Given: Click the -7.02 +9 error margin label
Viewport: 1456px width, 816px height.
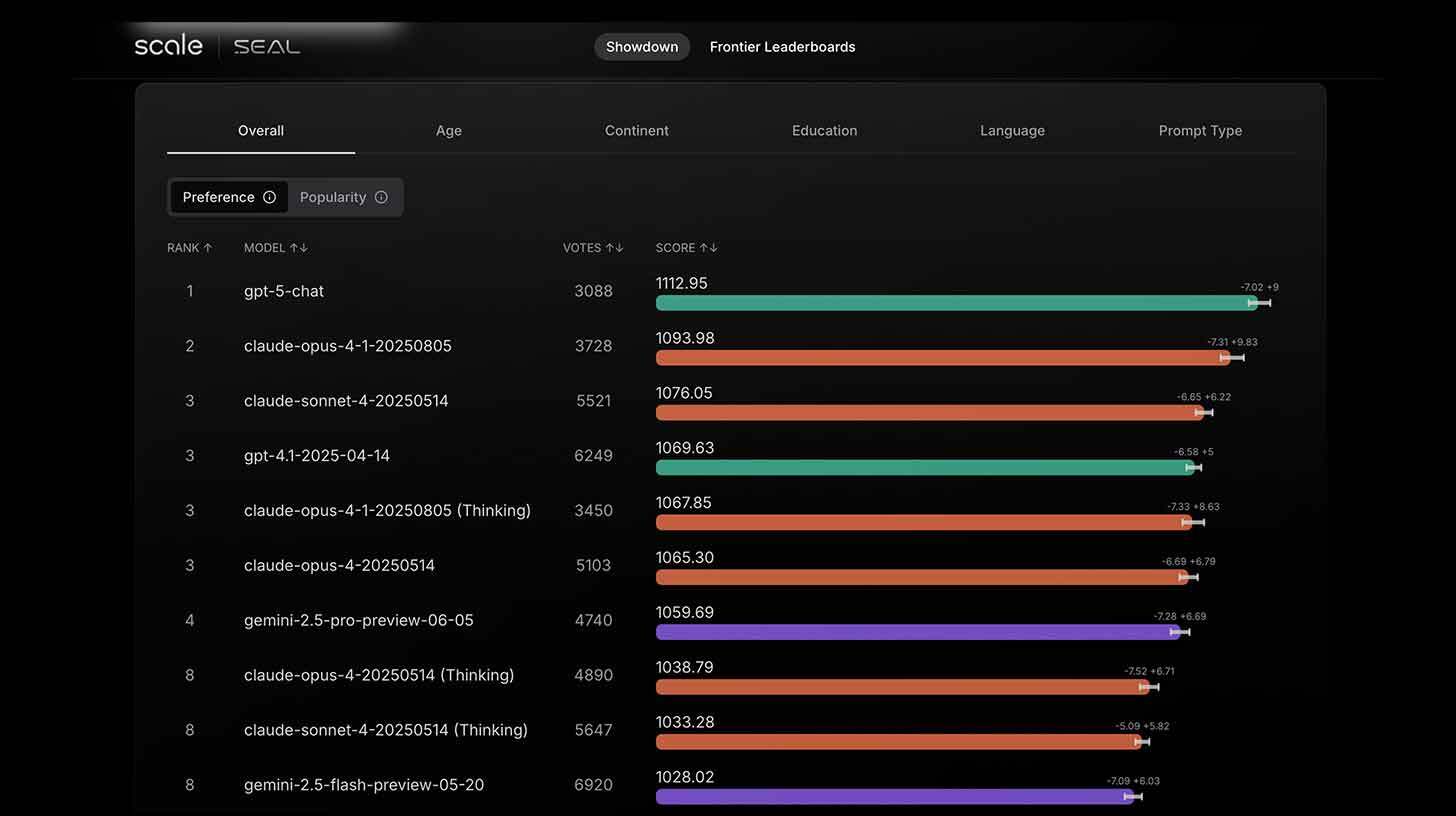Looking at the screenshot, I should [1259, 288].
